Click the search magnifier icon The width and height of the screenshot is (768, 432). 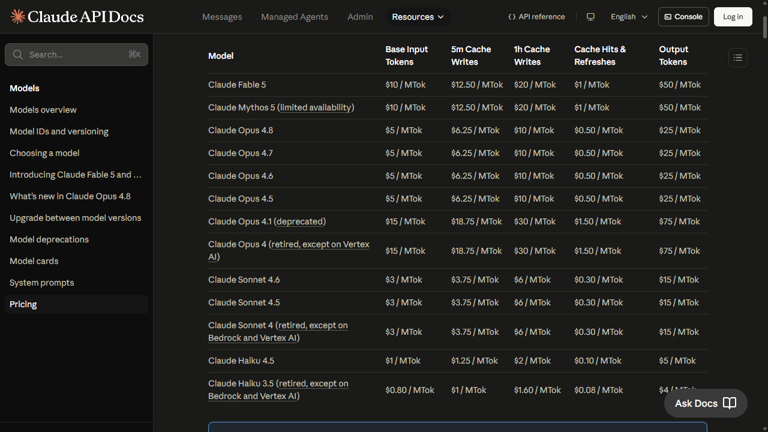click(18, 54)
